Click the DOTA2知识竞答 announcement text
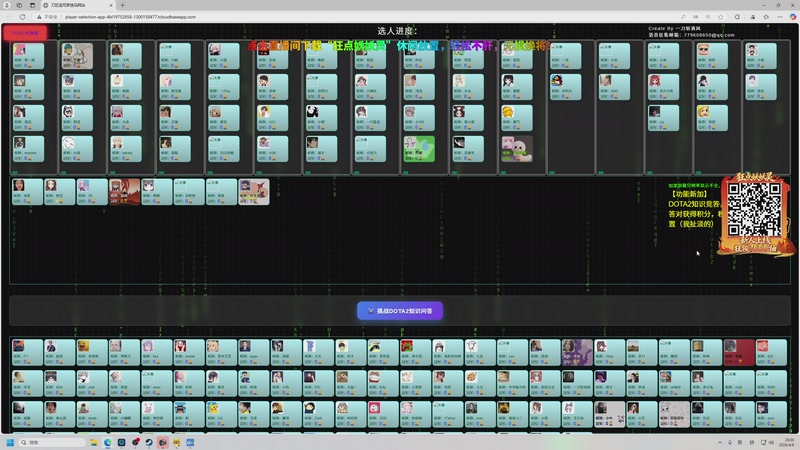800x450 pixels. [x=694, y=204]
